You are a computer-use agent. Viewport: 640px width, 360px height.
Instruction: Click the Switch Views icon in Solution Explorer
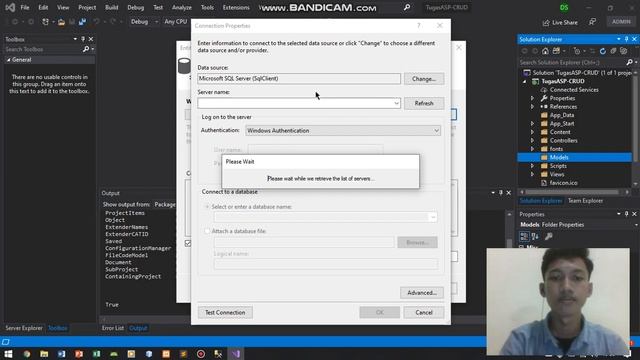pyautogui.click(x=556, y=51)
